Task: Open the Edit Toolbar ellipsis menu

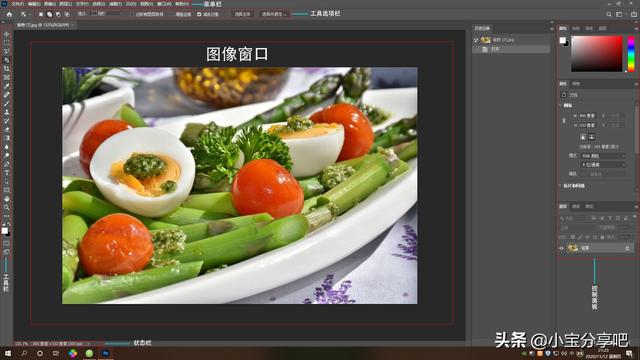Action: click(7, 216)
